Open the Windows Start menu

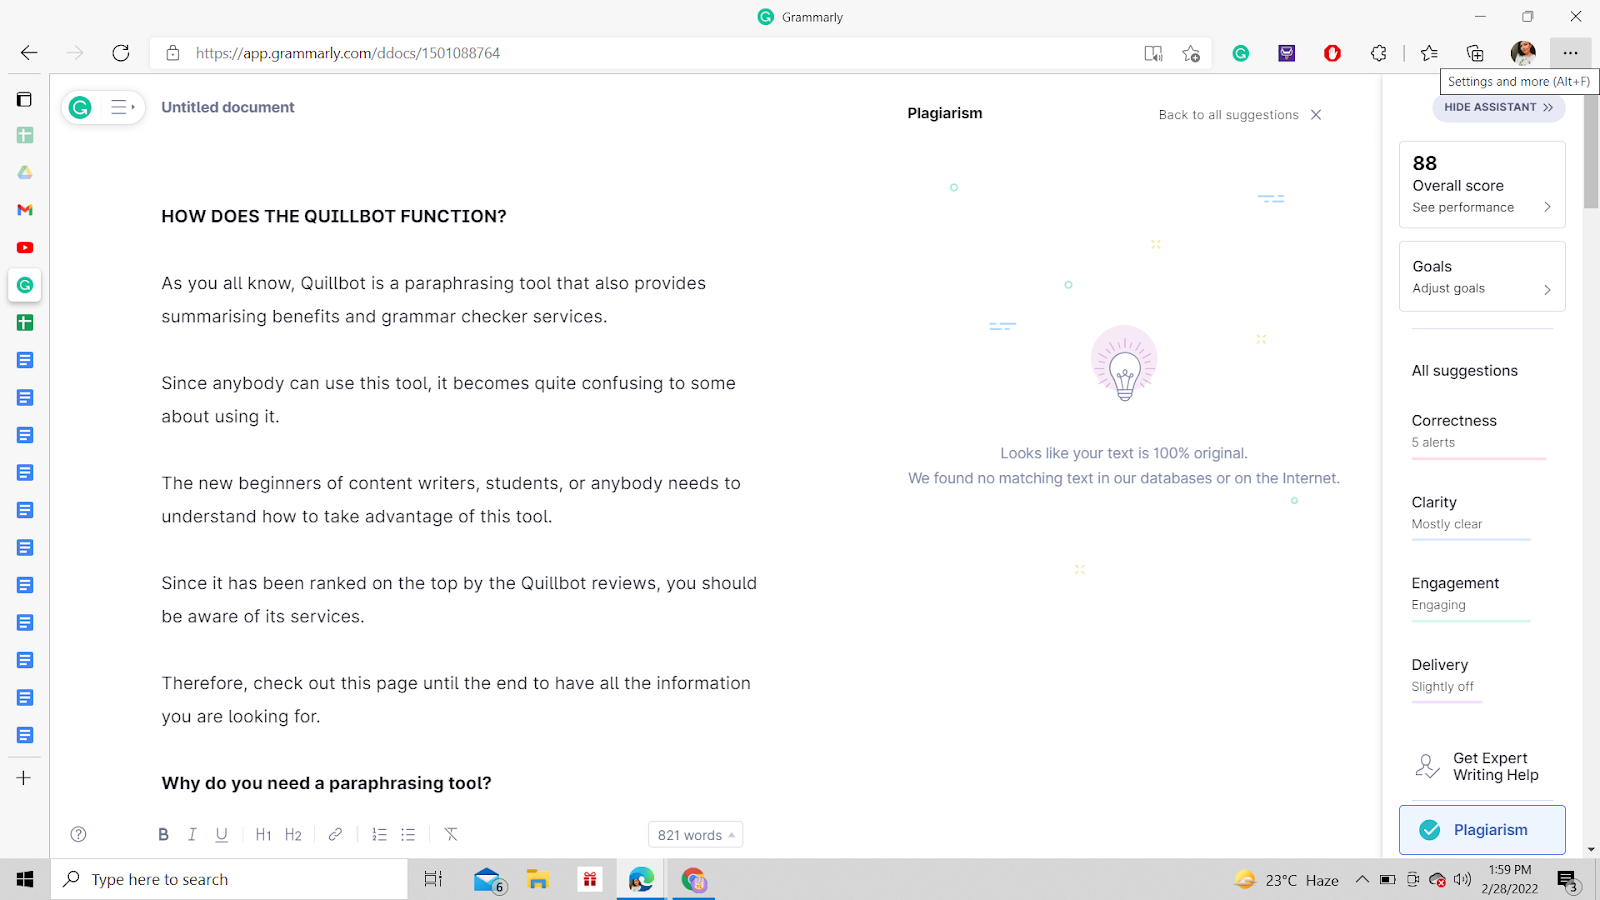point(25,880)
